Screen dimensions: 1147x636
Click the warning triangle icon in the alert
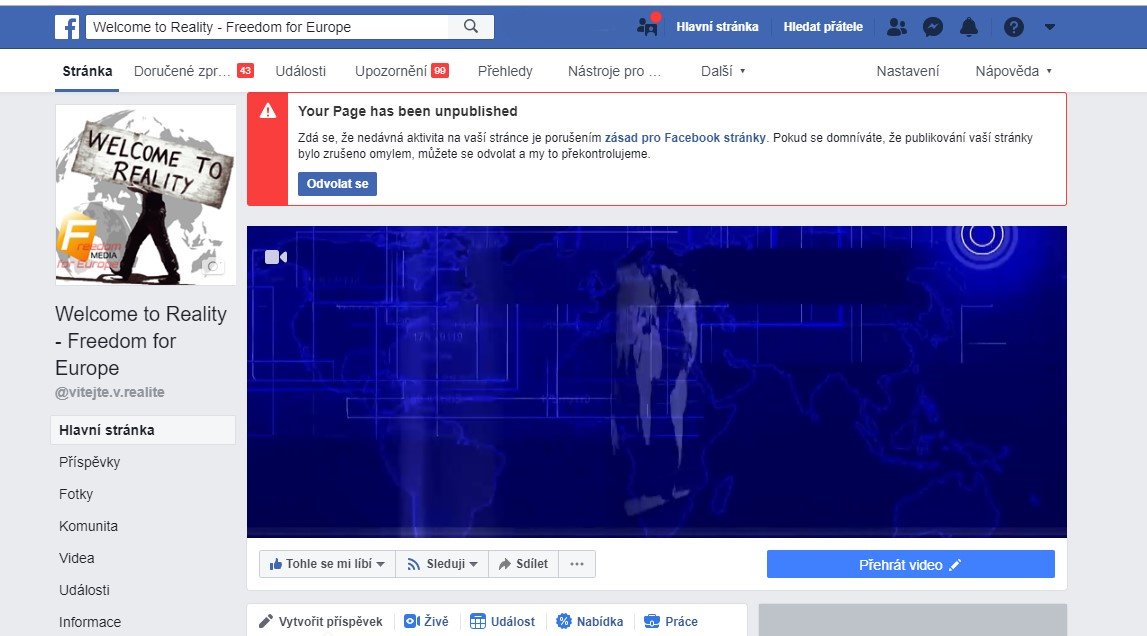click(x=268, y=111)
